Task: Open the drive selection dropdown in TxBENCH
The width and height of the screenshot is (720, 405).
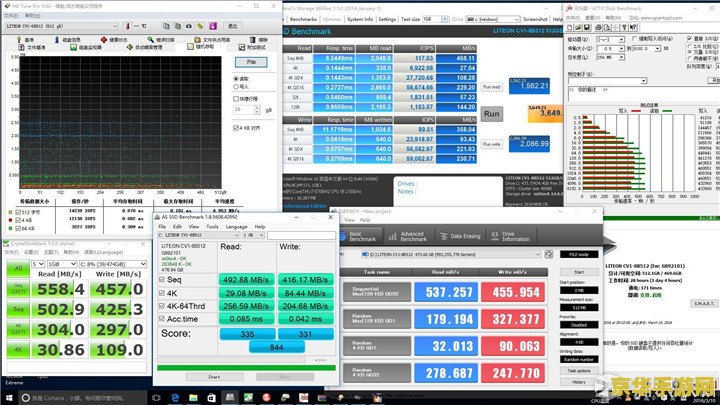Action: (x=451, y=254)
